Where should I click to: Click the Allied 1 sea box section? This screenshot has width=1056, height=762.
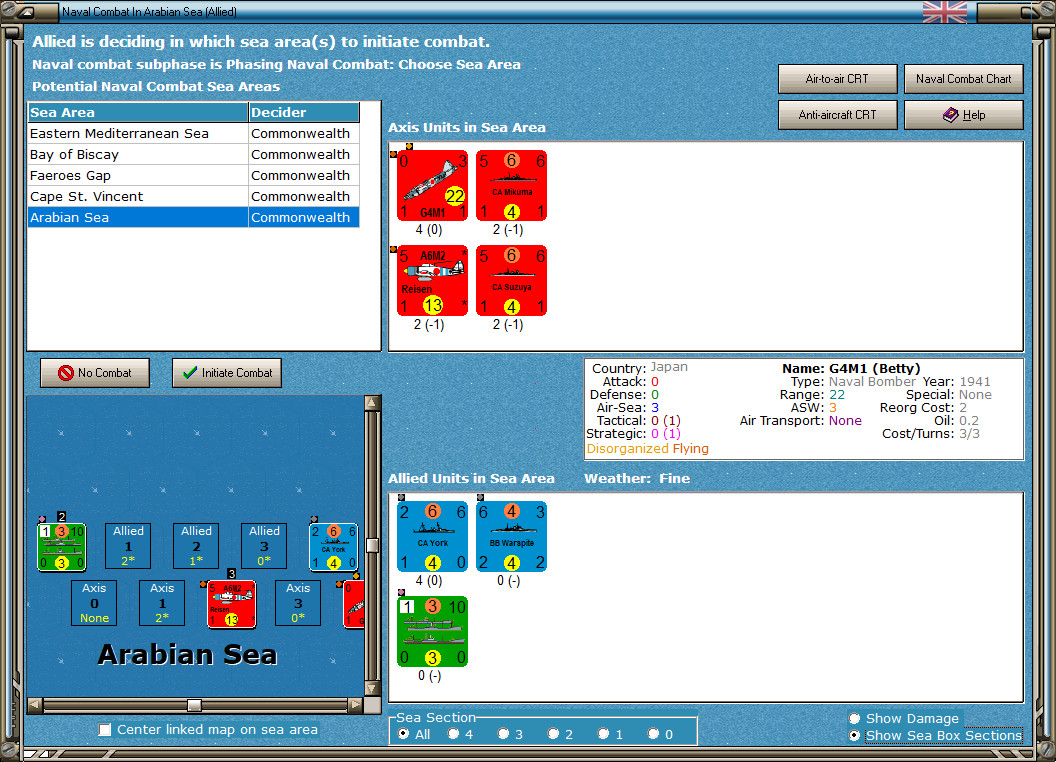128,546
